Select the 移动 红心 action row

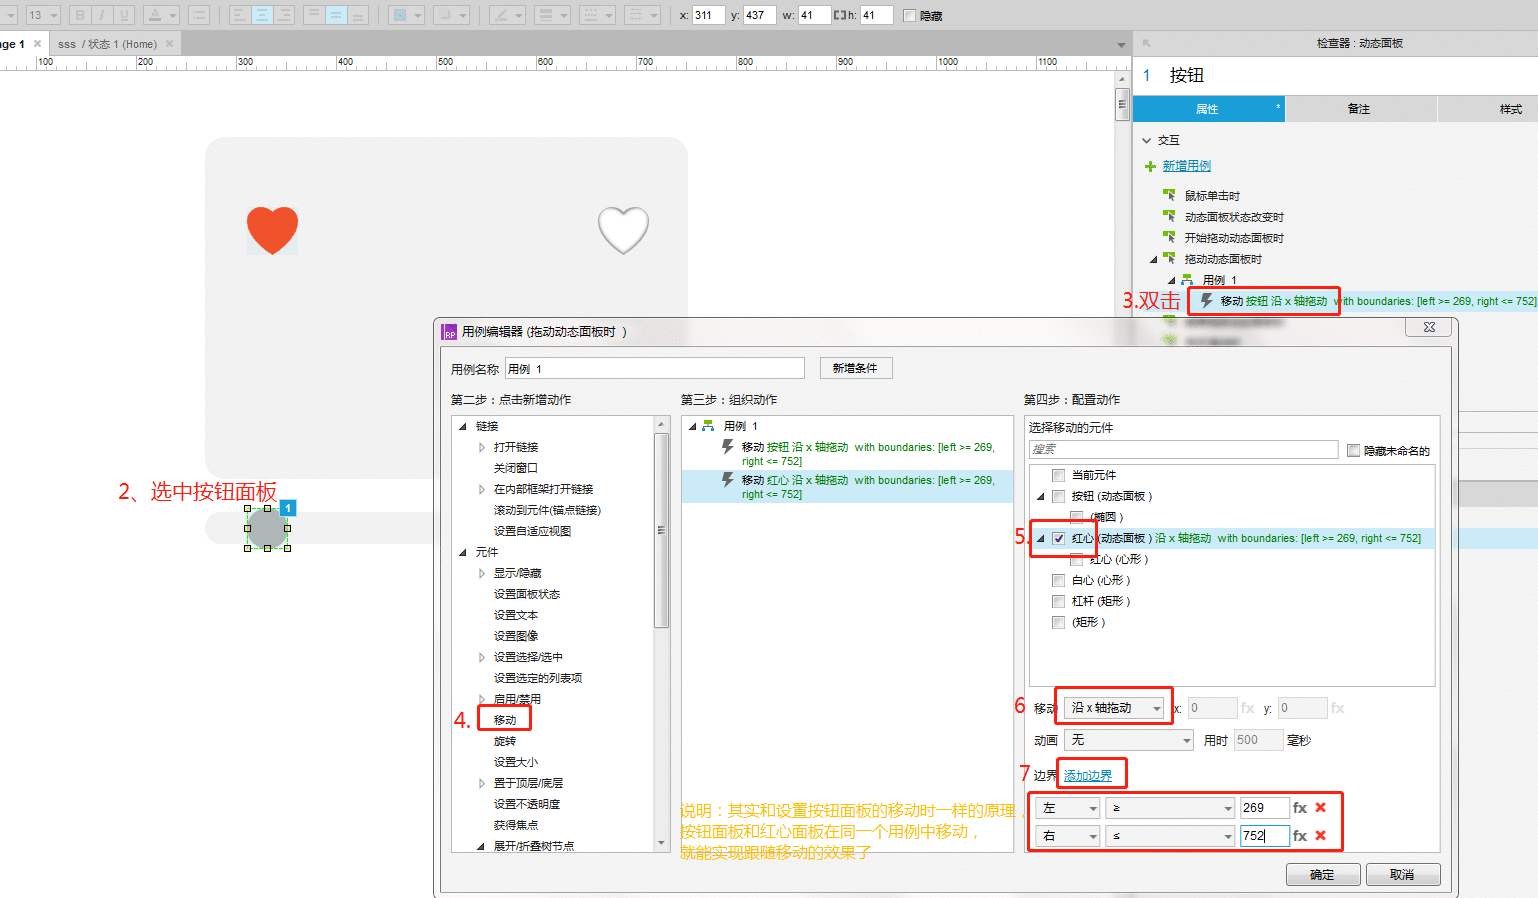(x=847, y=487)
